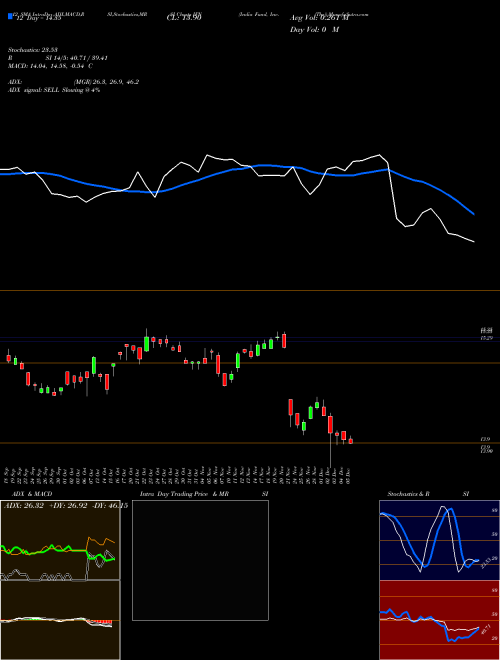Click the long-wick red candle at the price low
The height and width of the screenshot is (660, 500).
(330, 438)
